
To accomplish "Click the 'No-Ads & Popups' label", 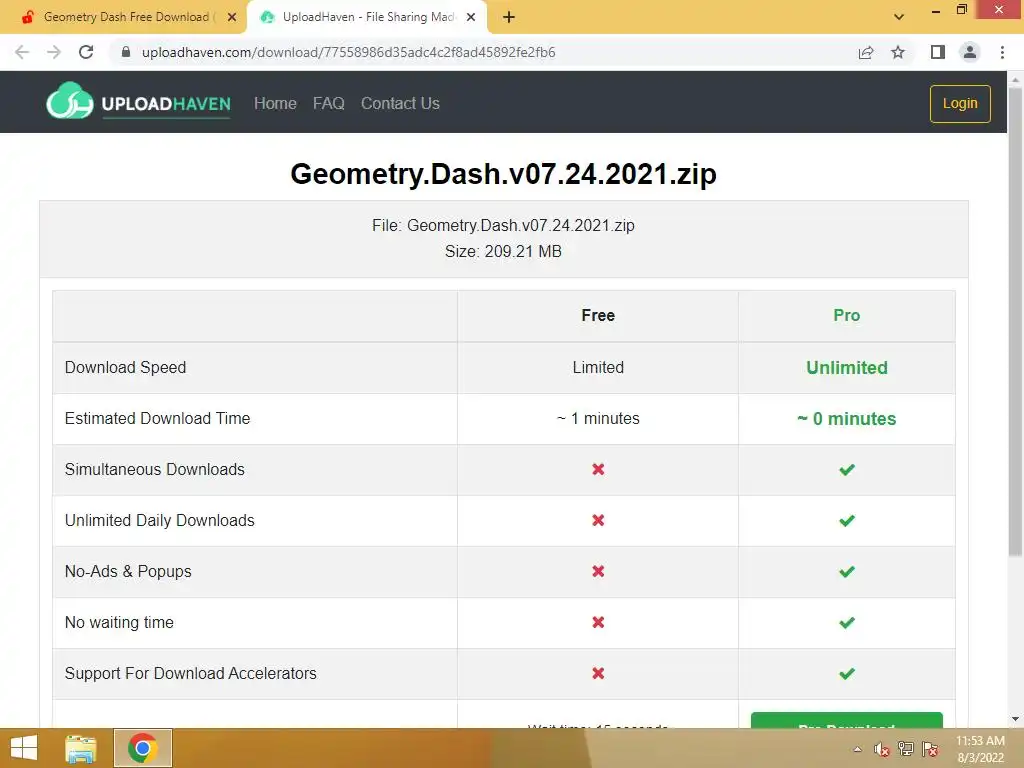I will coord(128,571).
